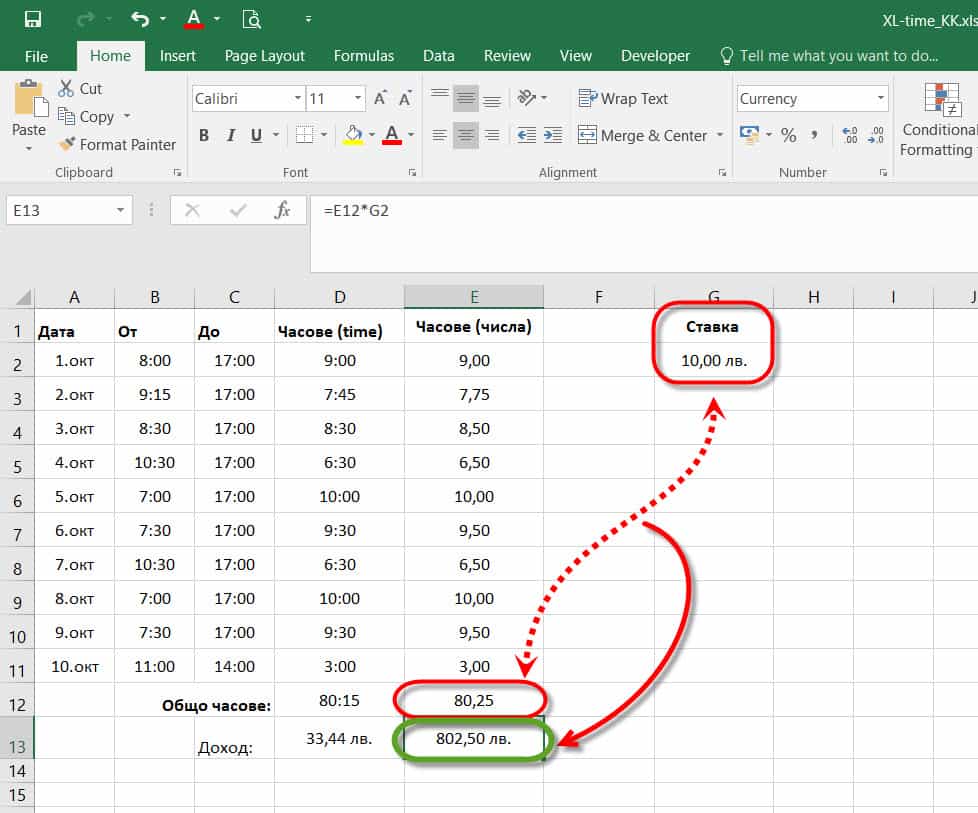978x813 pixels.
Task: Click the Fill Color bucket icon
Action: point(353,135)
